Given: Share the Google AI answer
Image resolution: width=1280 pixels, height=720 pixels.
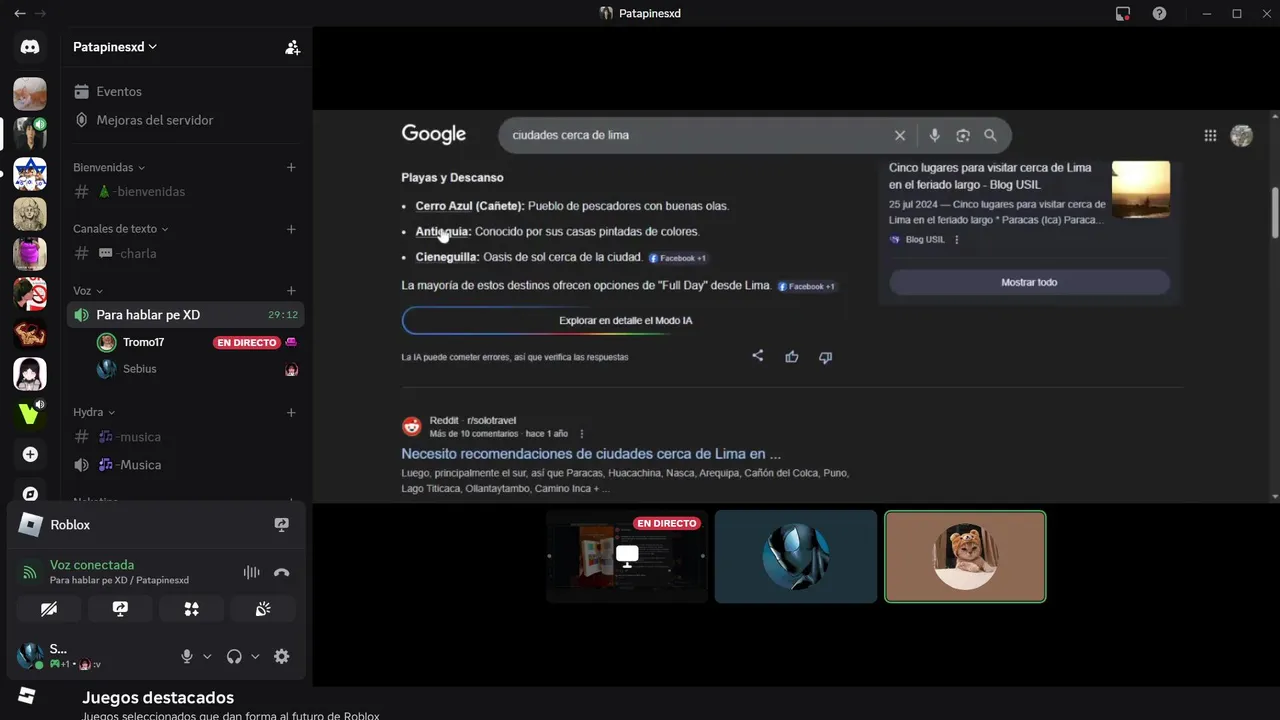Looking at the screenshot, I should click(758, 356).
